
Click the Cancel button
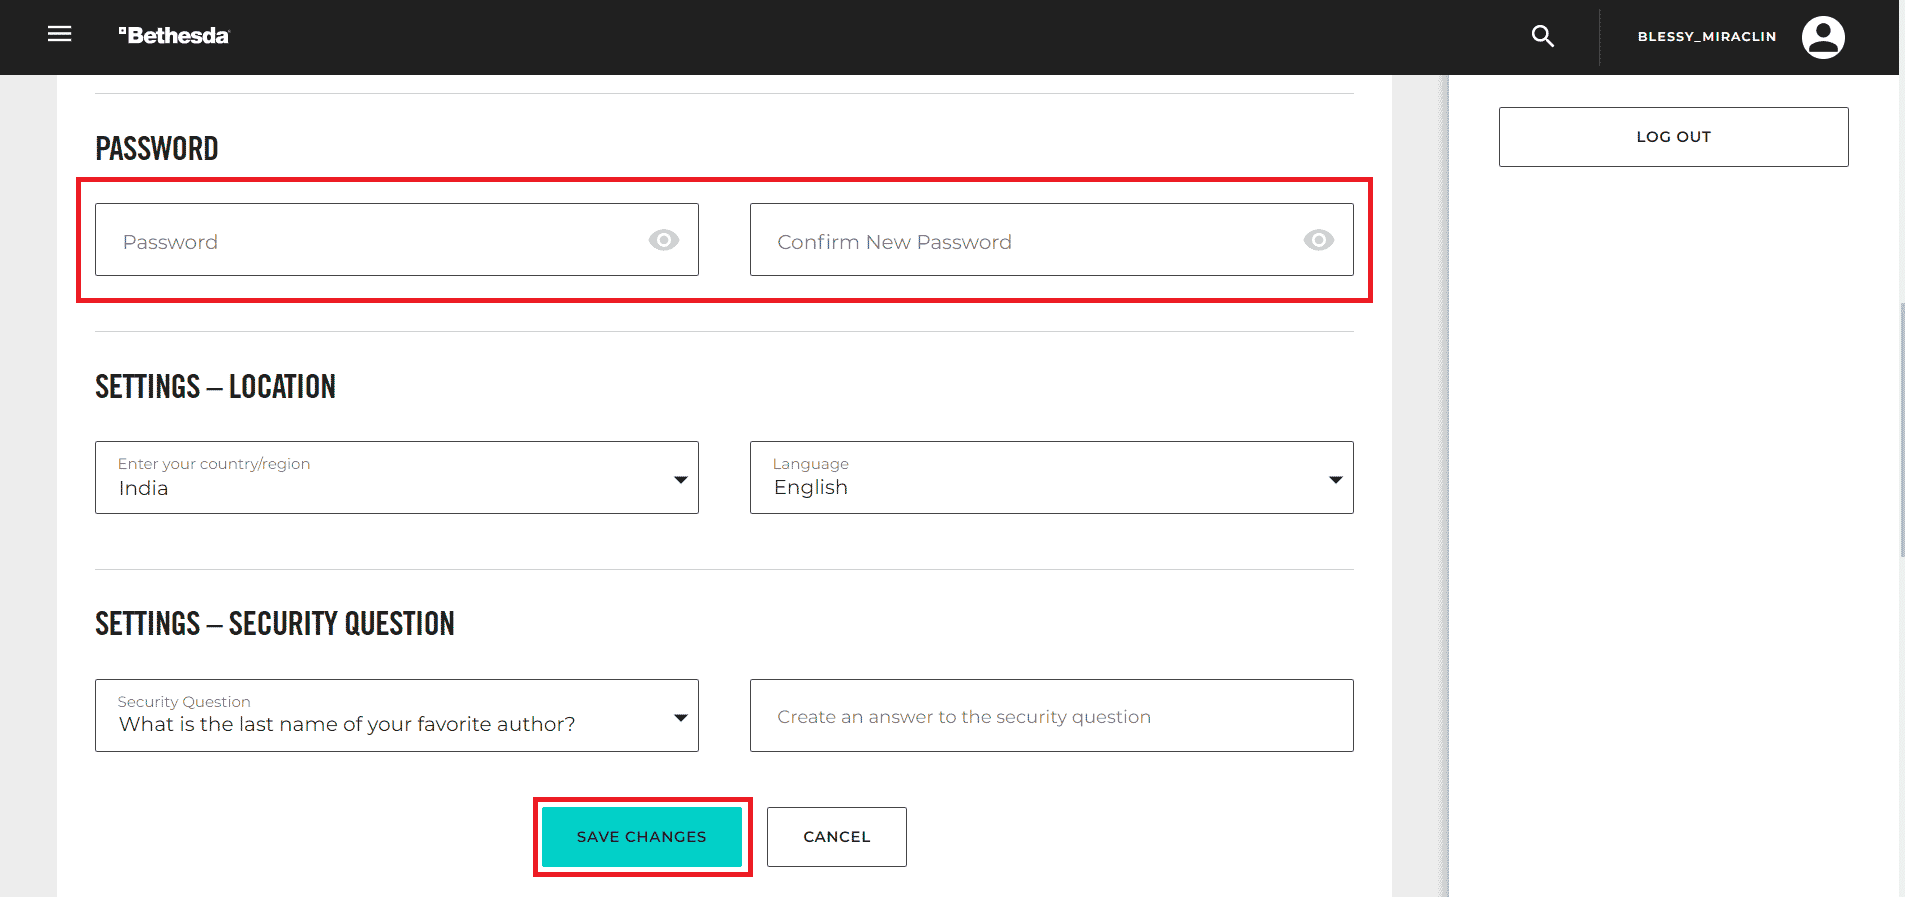pos(837,837)
